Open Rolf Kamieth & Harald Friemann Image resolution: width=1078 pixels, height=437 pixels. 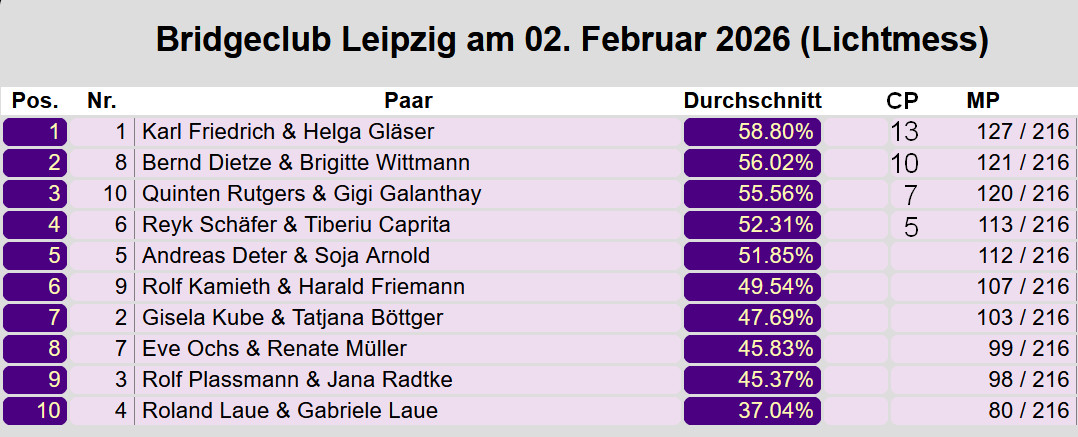[303, 287]
